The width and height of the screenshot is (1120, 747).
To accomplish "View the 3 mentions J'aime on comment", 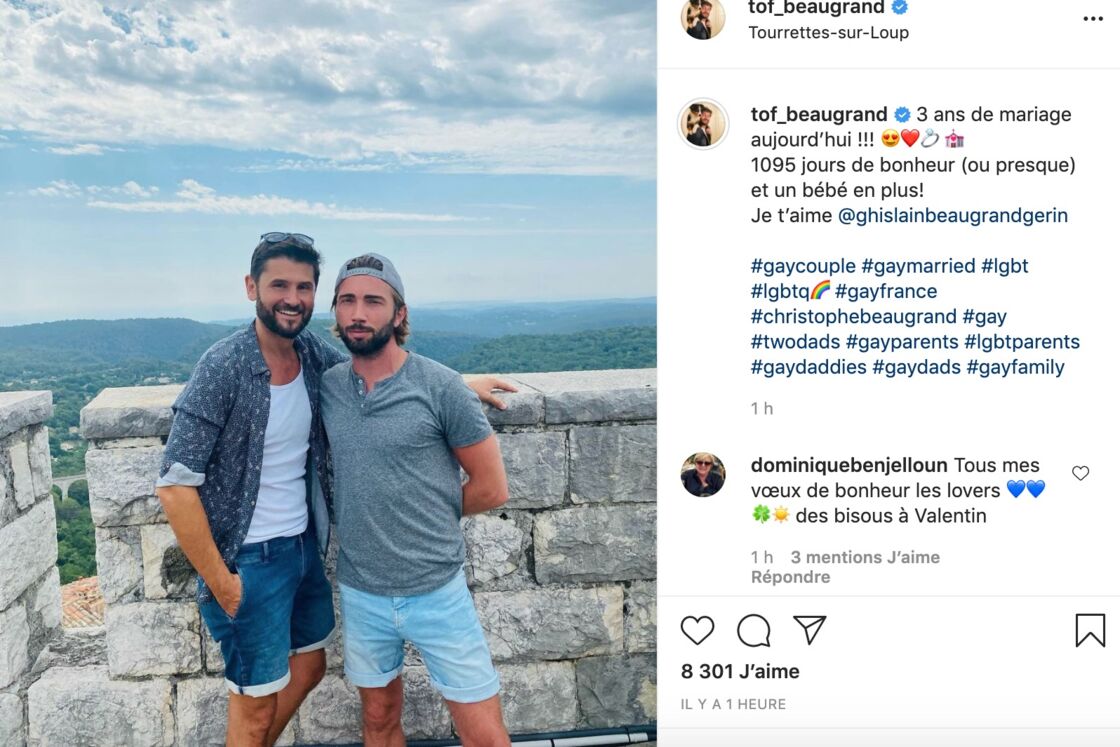I will [x=865, y=557].
